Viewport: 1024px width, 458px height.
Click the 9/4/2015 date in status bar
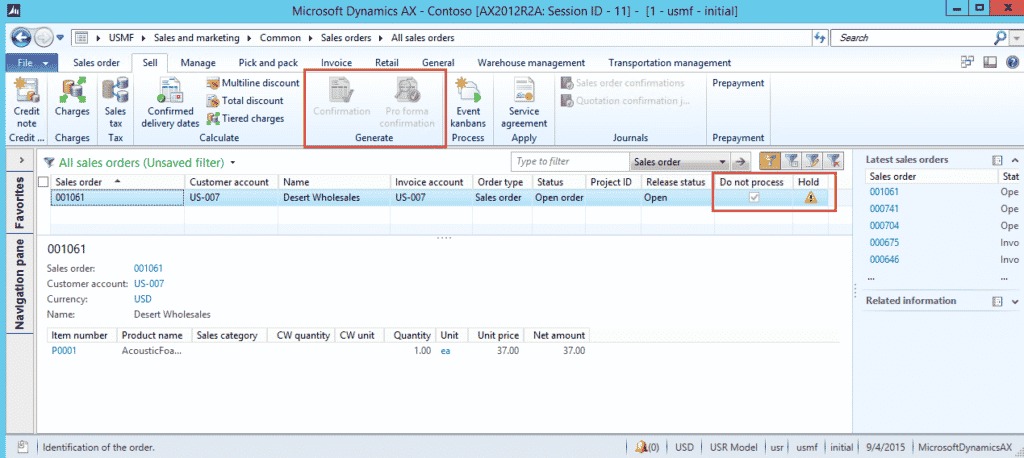coord(884,448)
